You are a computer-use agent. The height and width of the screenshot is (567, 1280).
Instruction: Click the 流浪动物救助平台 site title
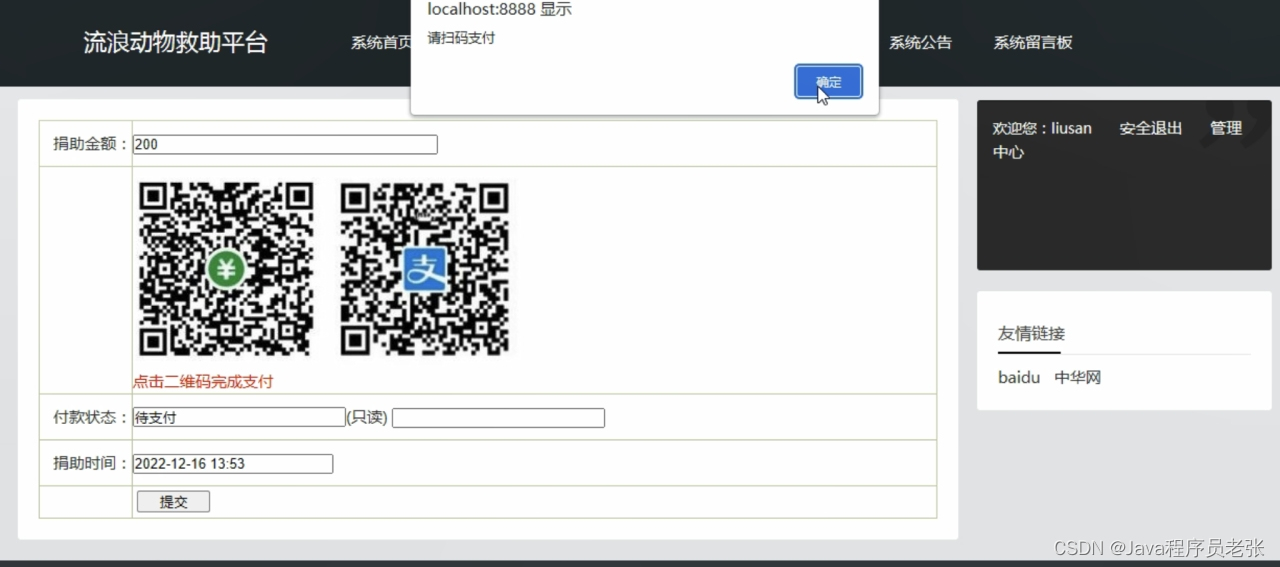click(x=175, y=43)
